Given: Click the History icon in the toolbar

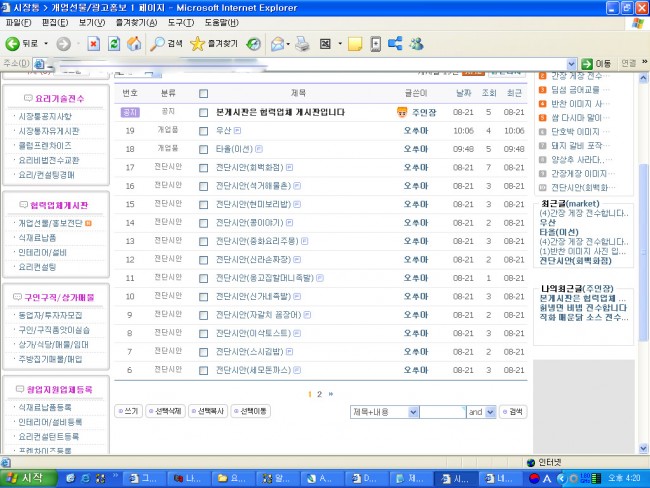Looking at the screenshot, I should tap(254, 44).
